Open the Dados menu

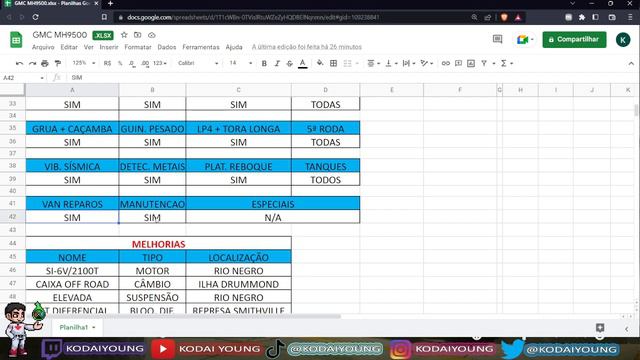click(167, 47)
